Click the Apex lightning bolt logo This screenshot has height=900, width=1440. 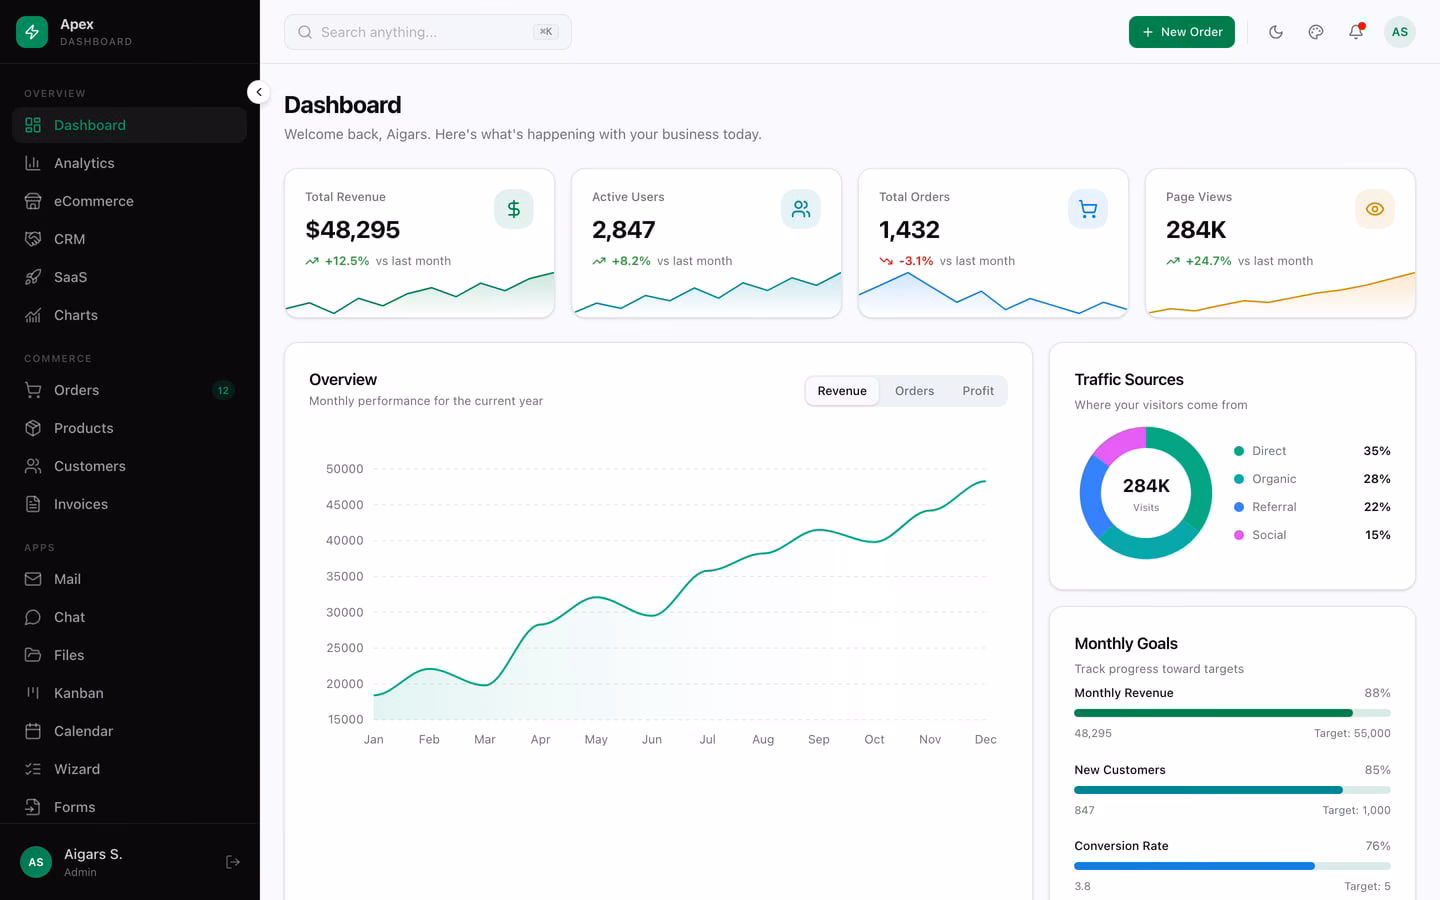click(x=32, y=32)
